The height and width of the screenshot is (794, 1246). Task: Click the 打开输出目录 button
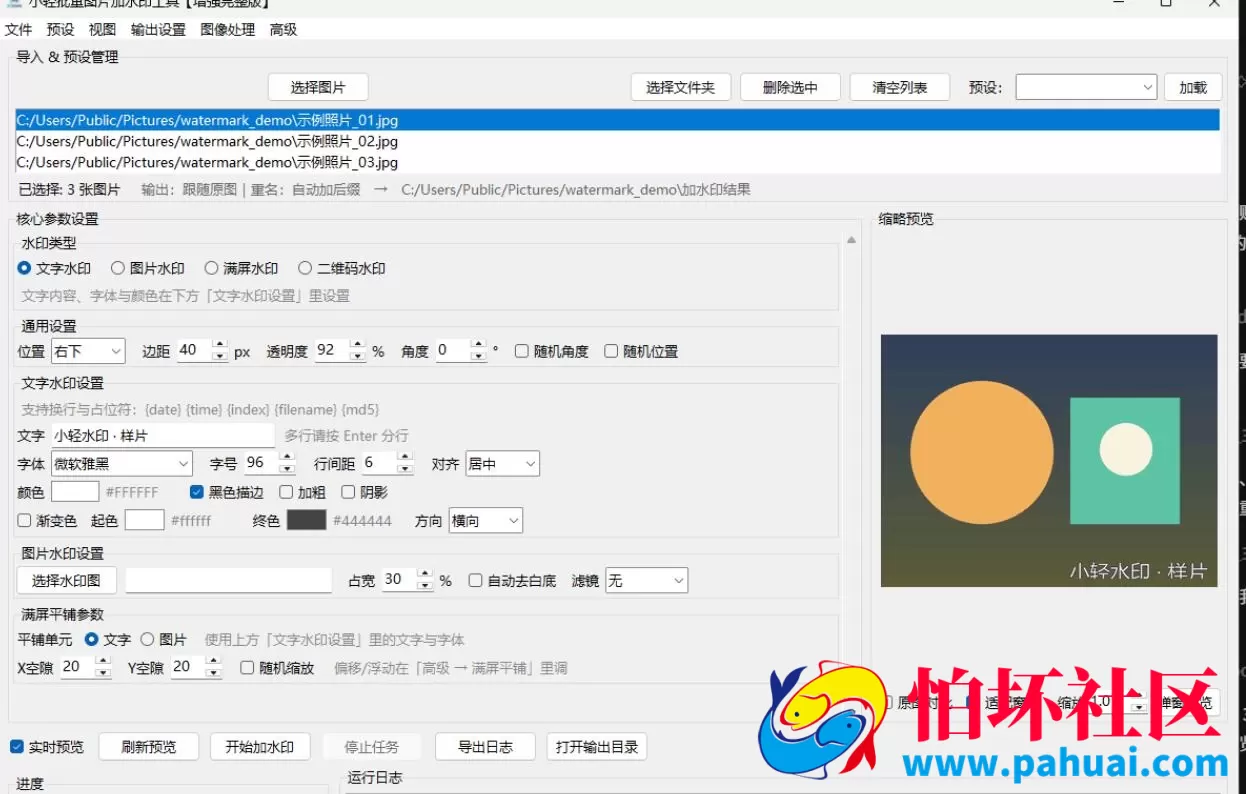(597, 747)
